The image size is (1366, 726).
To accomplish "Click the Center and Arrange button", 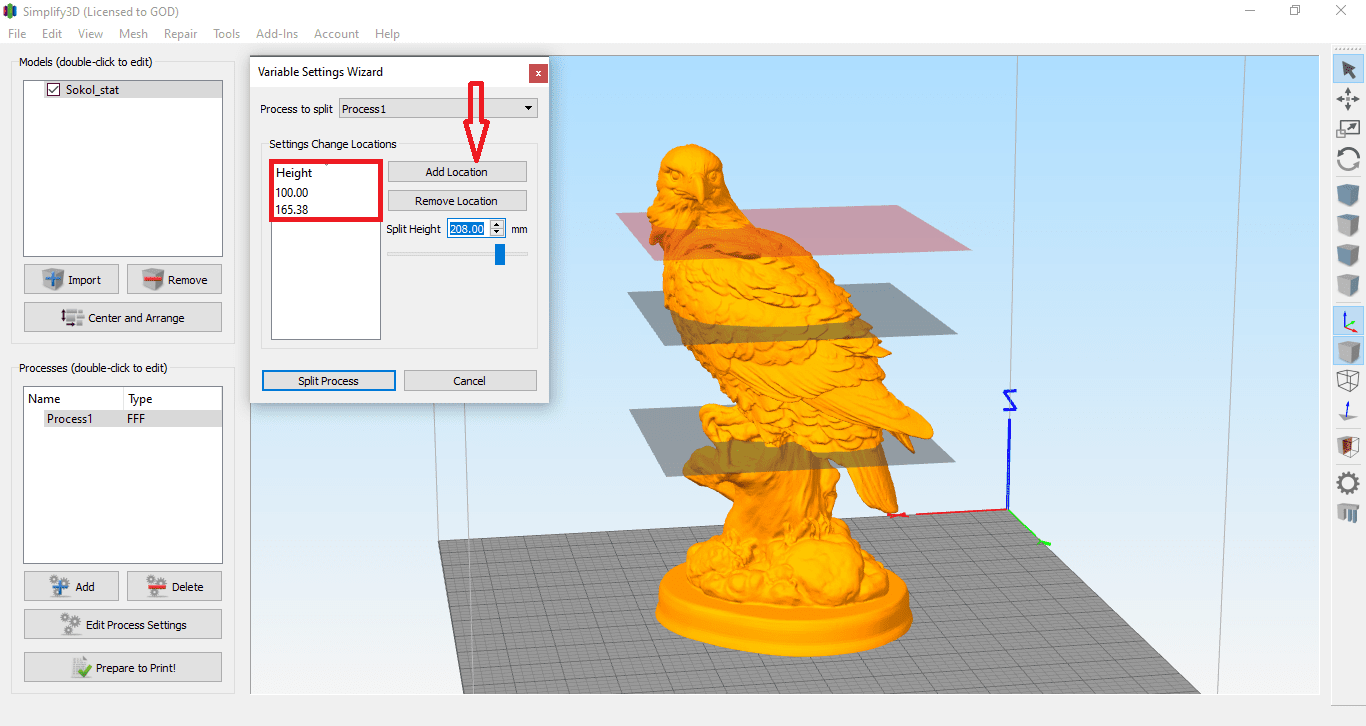I will 122,316.
